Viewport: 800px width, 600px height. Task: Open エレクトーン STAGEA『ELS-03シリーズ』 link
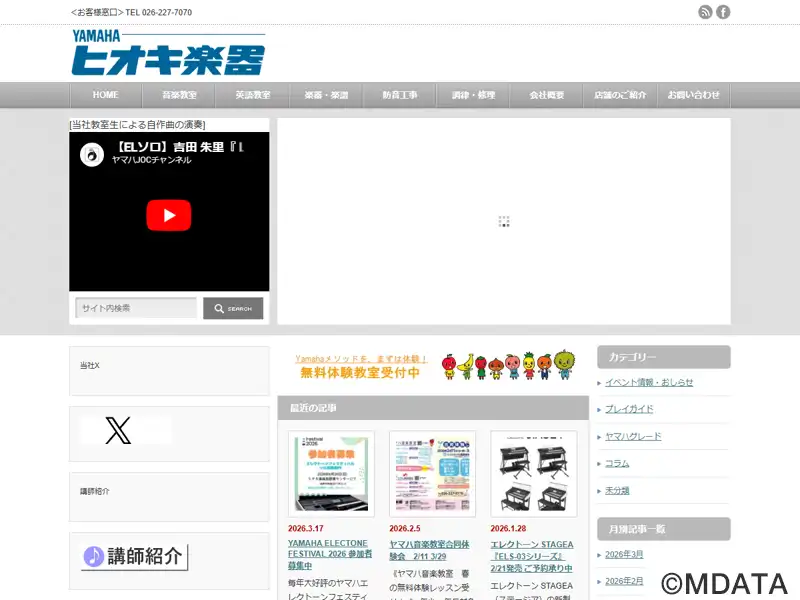(x=532, y=556)
